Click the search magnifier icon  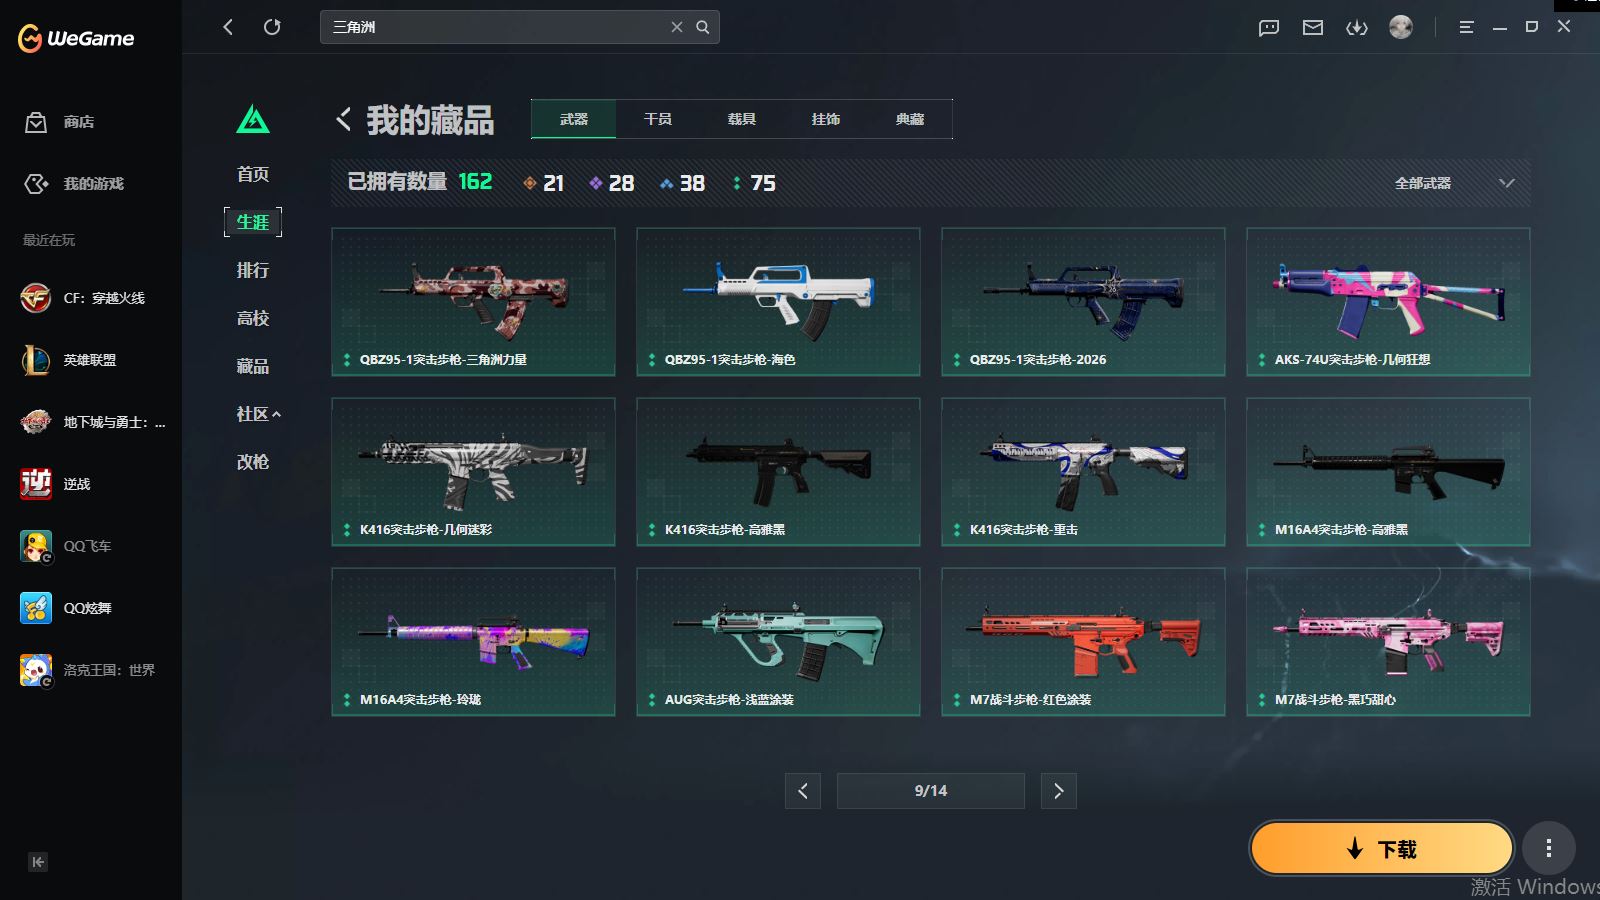point(703,27)
